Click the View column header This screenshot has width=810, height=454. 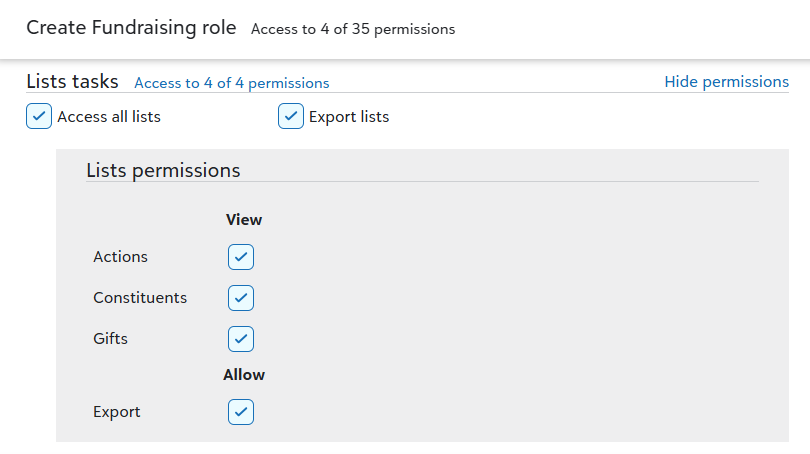(x=244, y=220)
